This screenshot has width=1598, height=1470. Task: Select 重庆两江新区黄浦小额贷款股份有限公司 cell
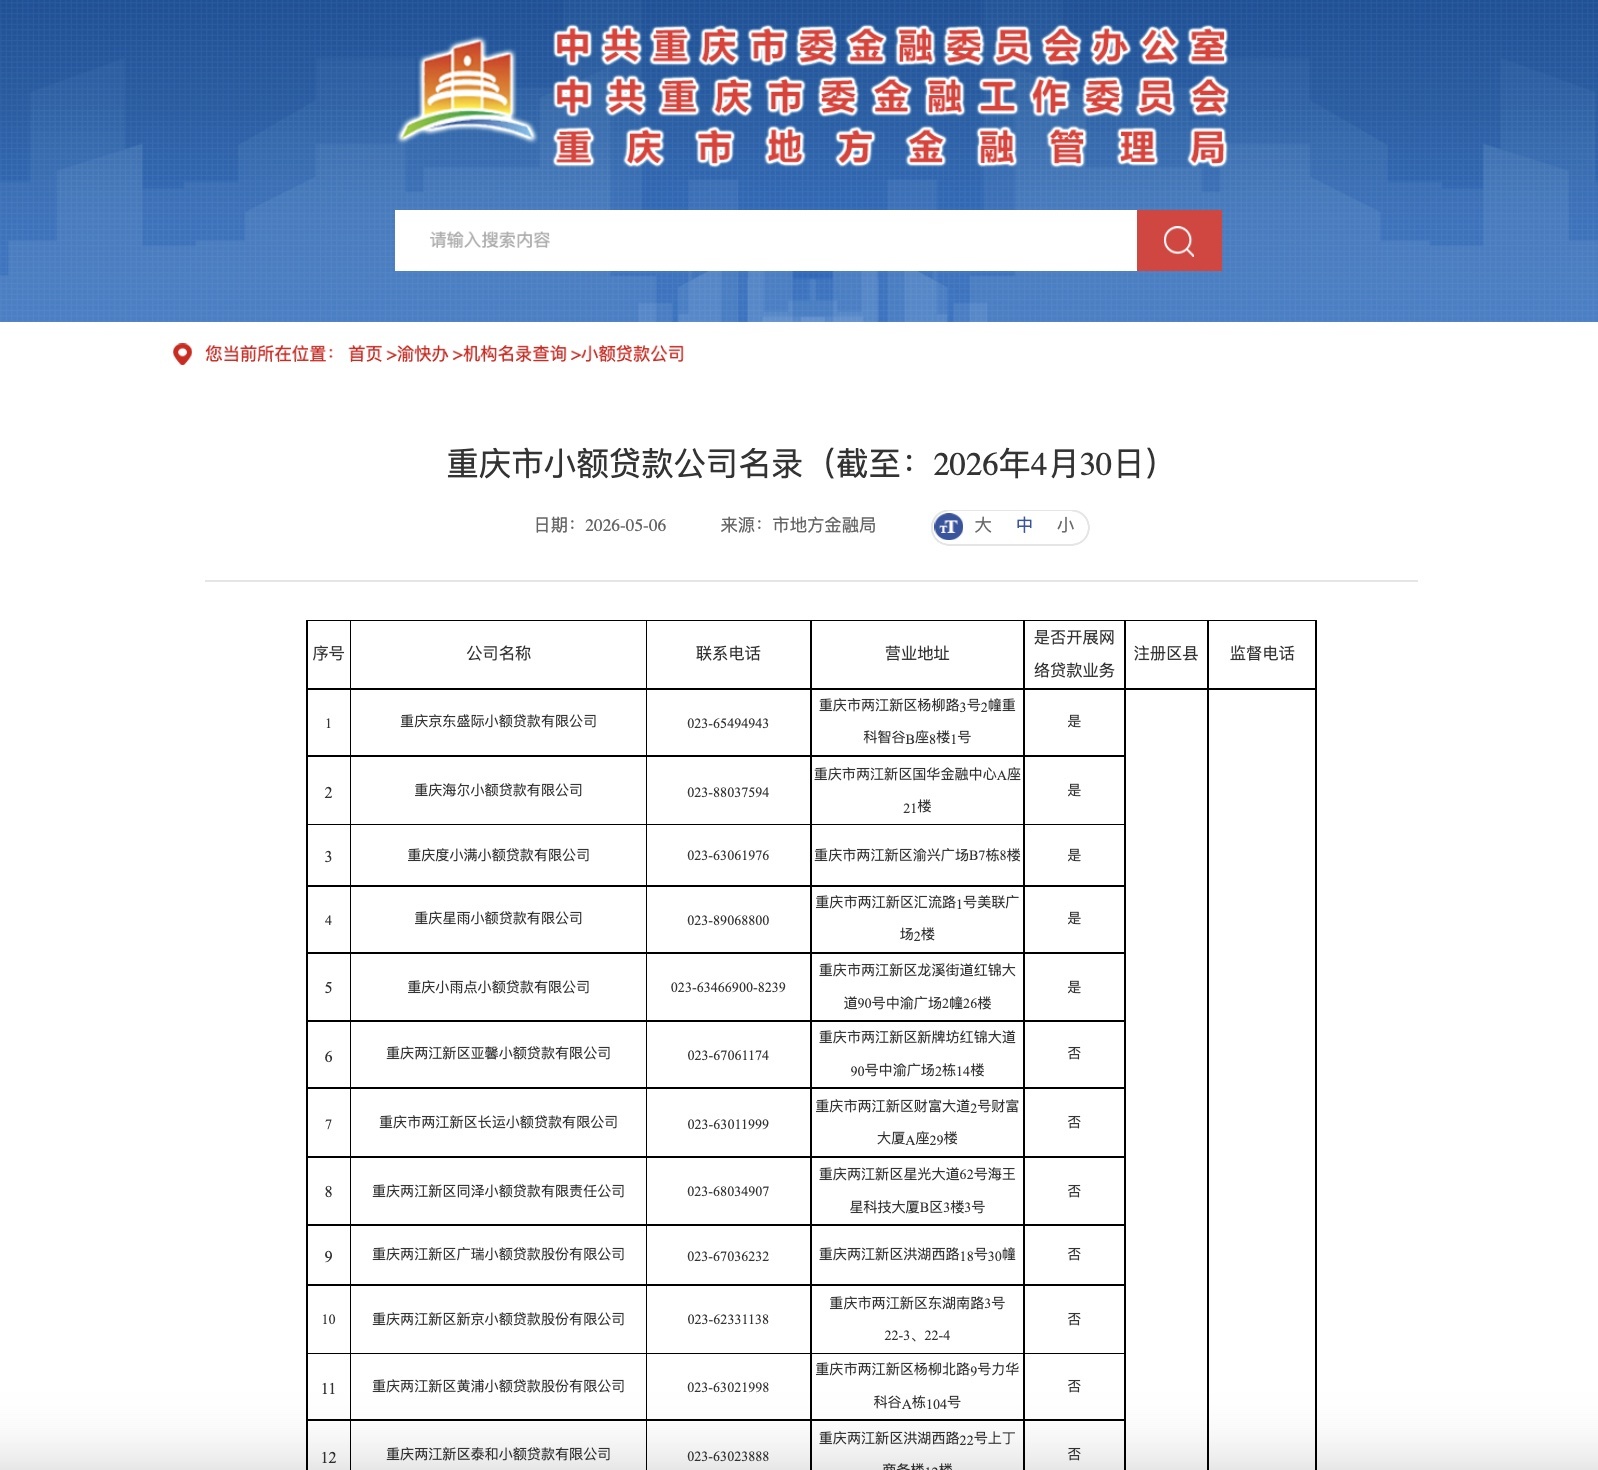tap(498, 1387)
